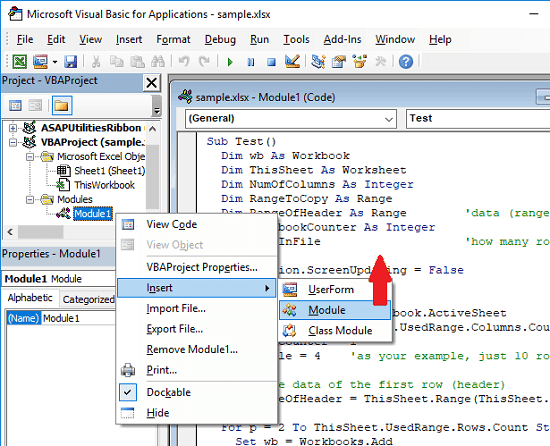Viewport: 550px width, 446px height.
Task: Toggle Folders view in Project panel
Action: pos(62,106)
